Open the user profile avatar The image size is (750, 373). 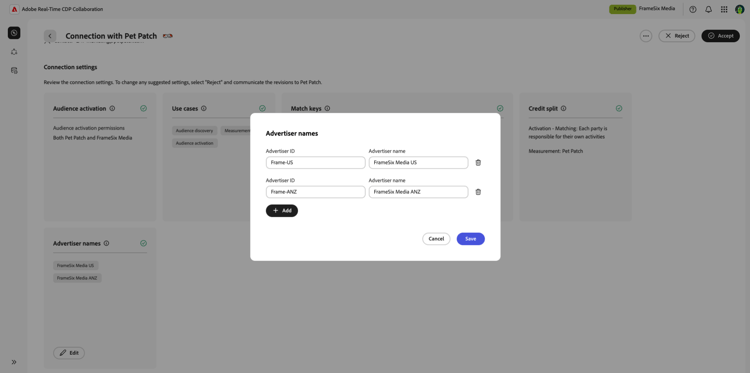pyautogui.click(x=739, y=9)
